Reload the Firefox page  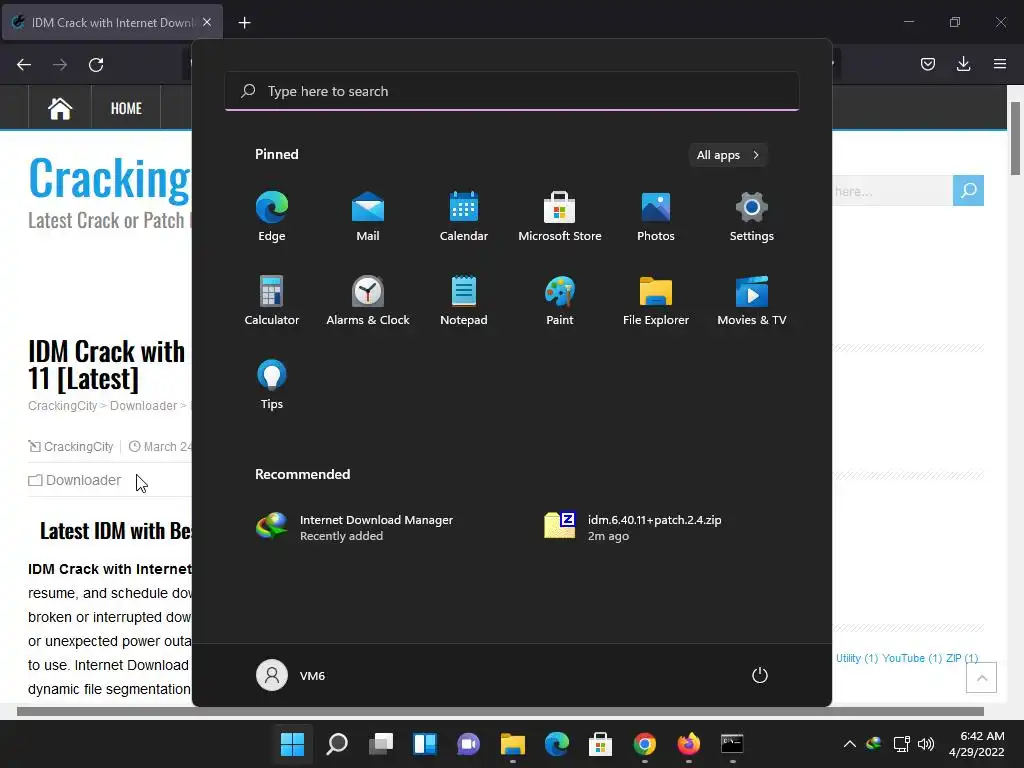click(x=96, y=65)
